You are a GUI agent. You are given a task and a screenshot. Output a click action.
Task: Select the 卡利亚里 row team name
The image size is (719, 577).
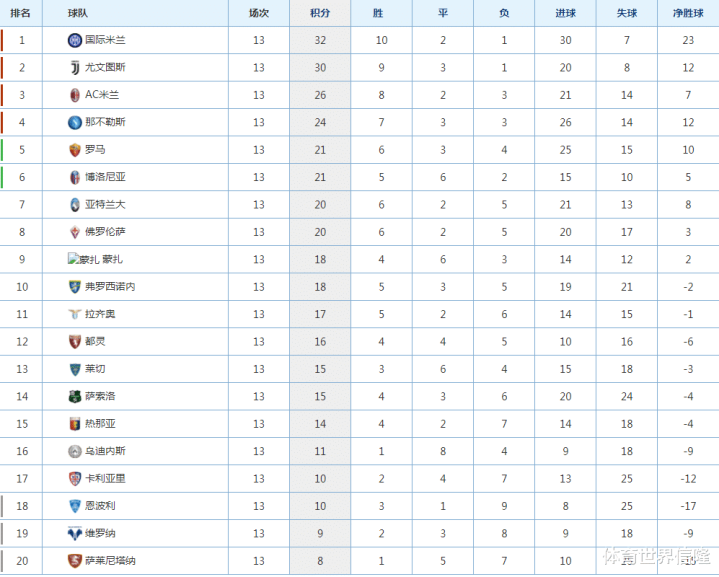[105, 478]
